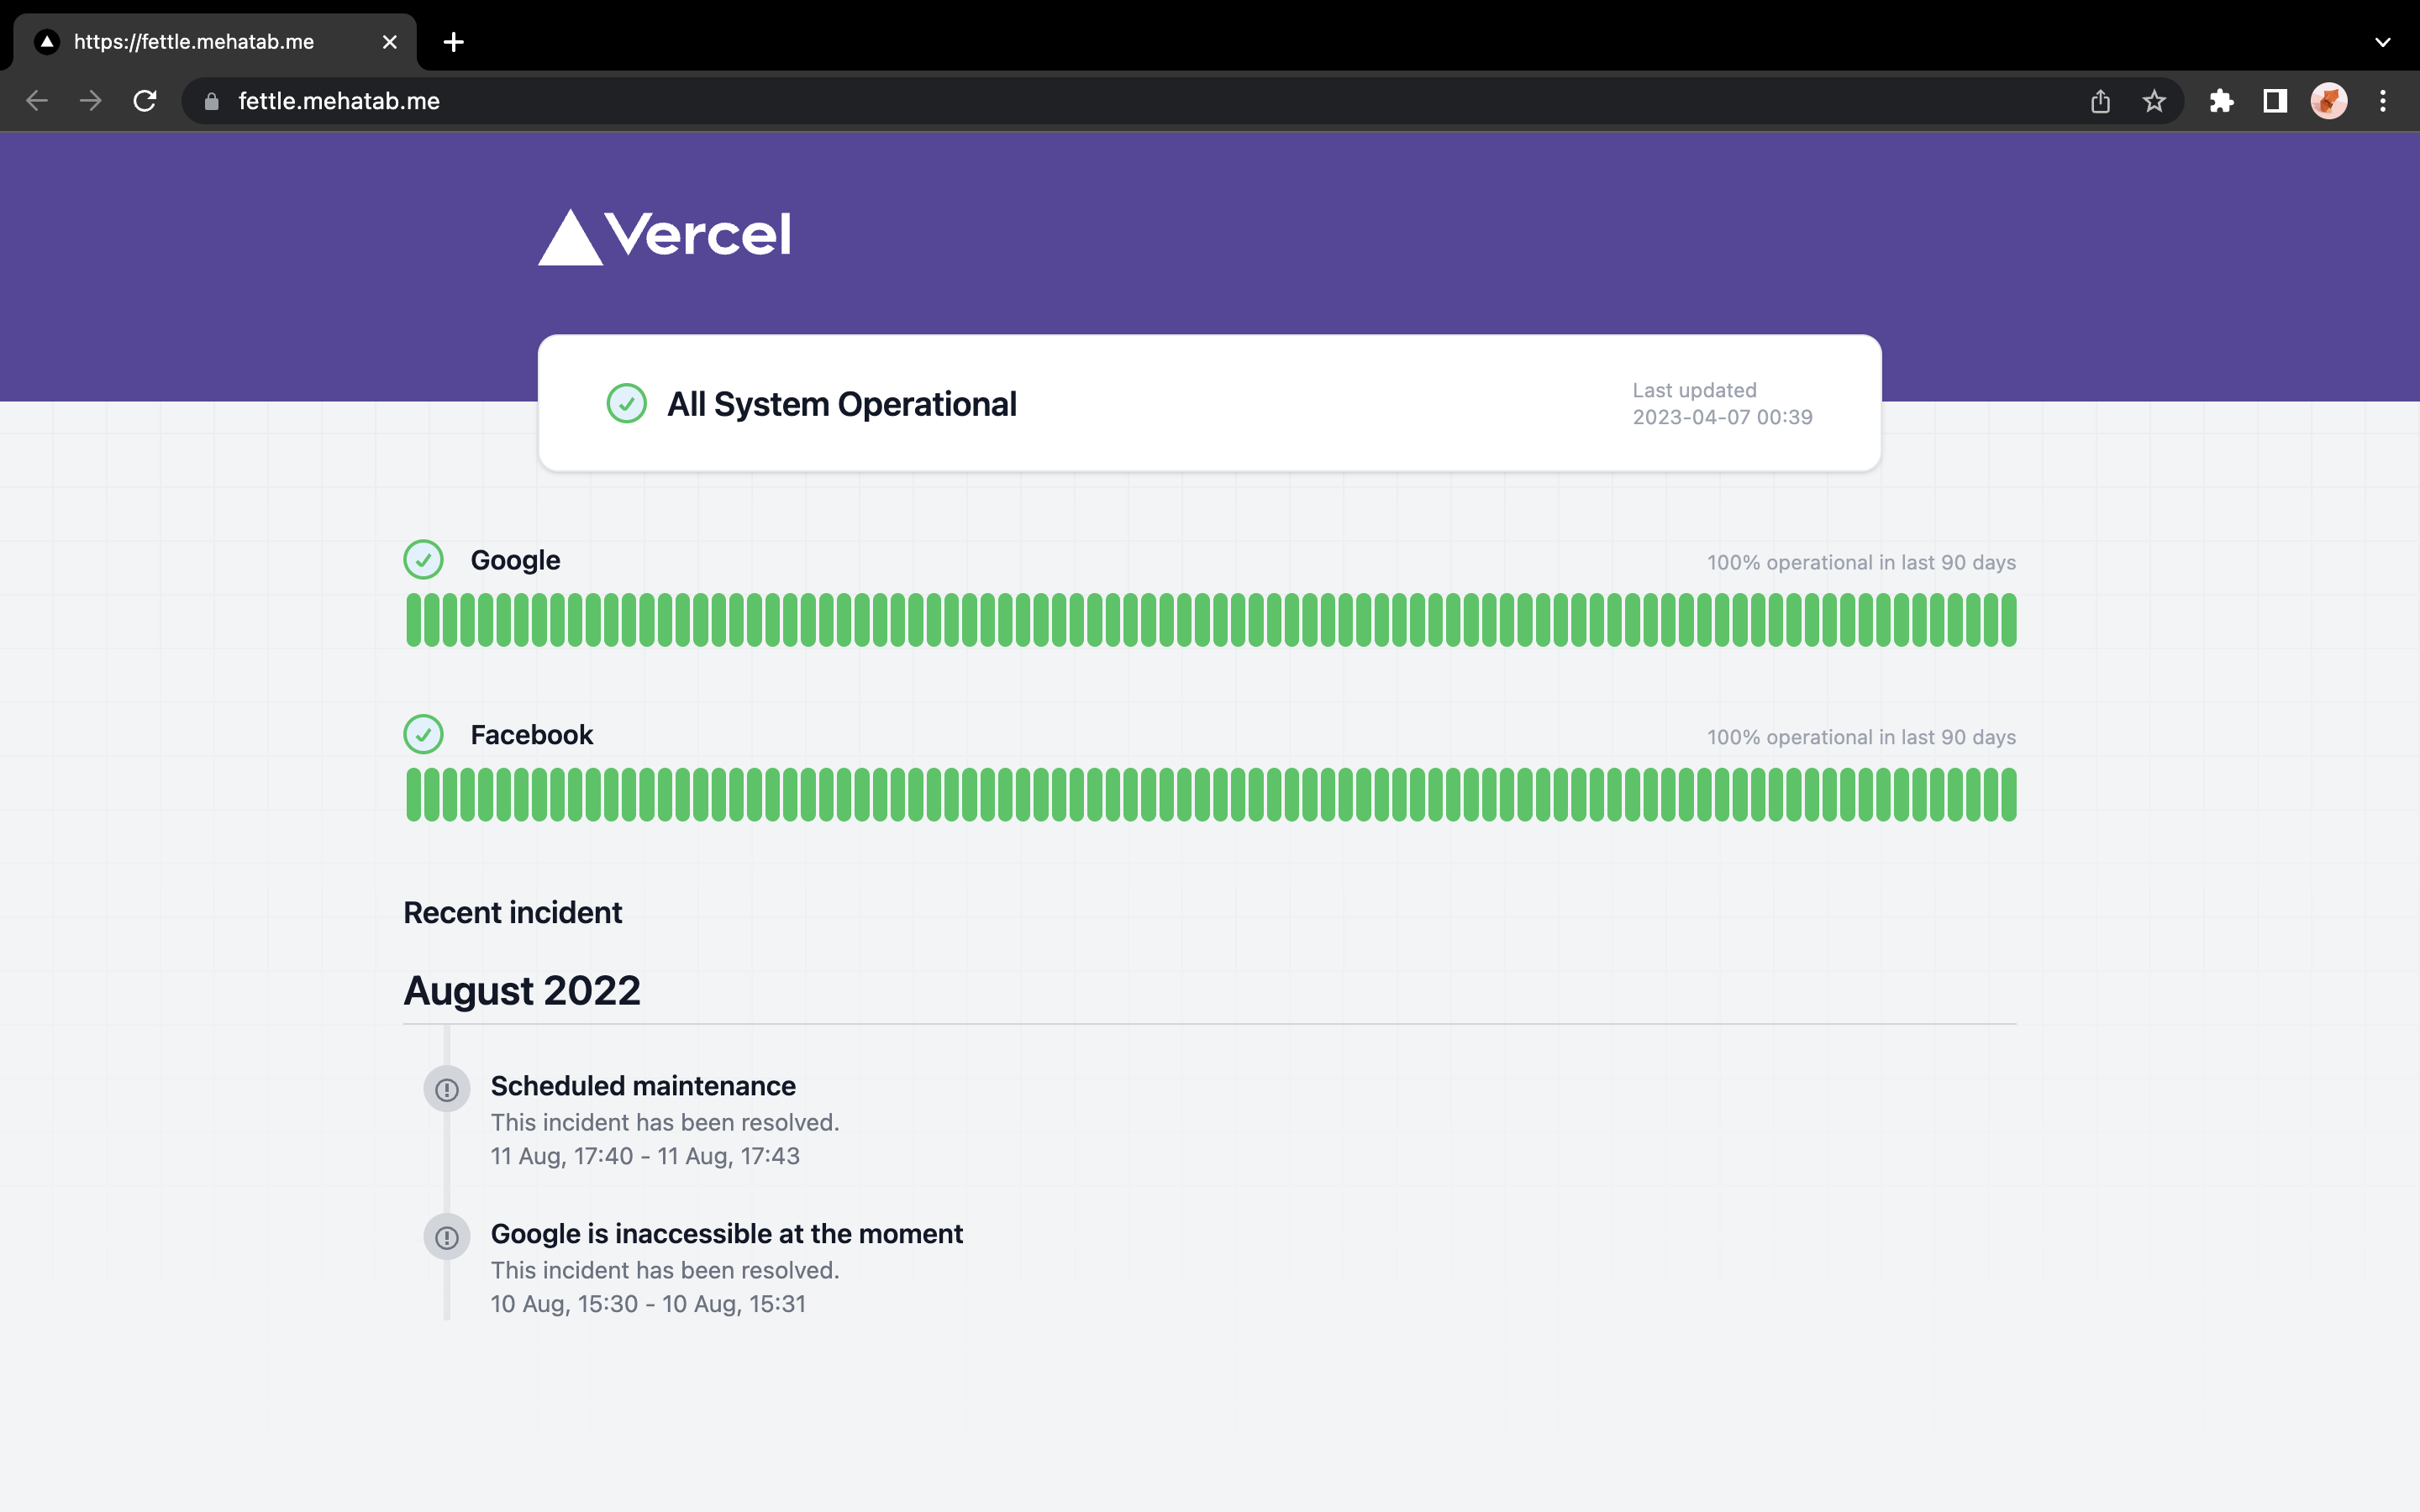Open a new browser tab

454,42
